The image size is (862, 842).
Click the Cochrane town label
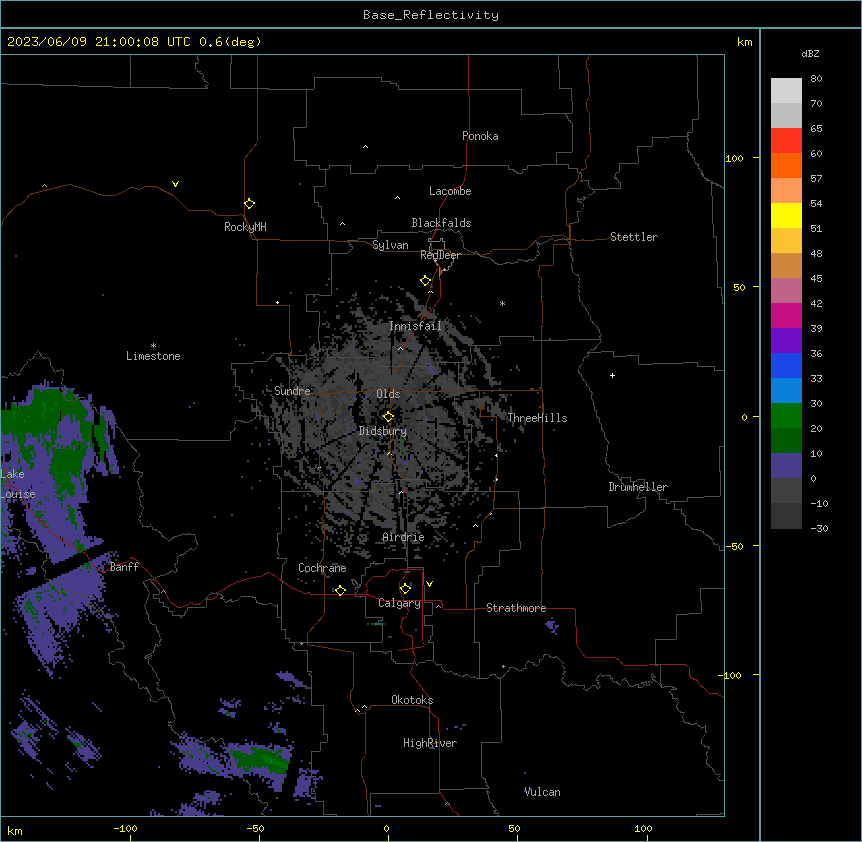pos(322,568)
